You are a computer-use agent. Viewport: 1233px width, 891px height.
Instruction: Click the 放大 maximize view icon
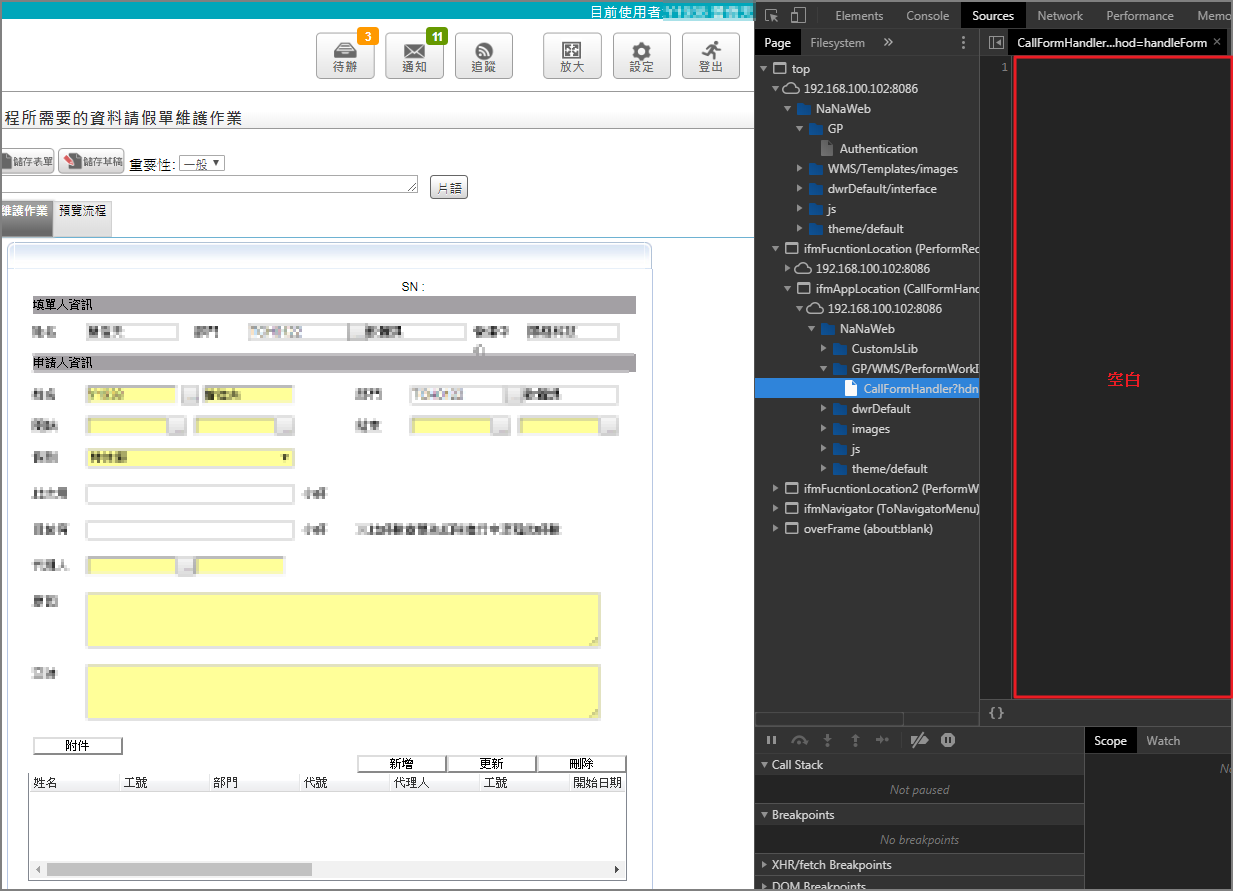pyautogui.click(x=572, y=56)
